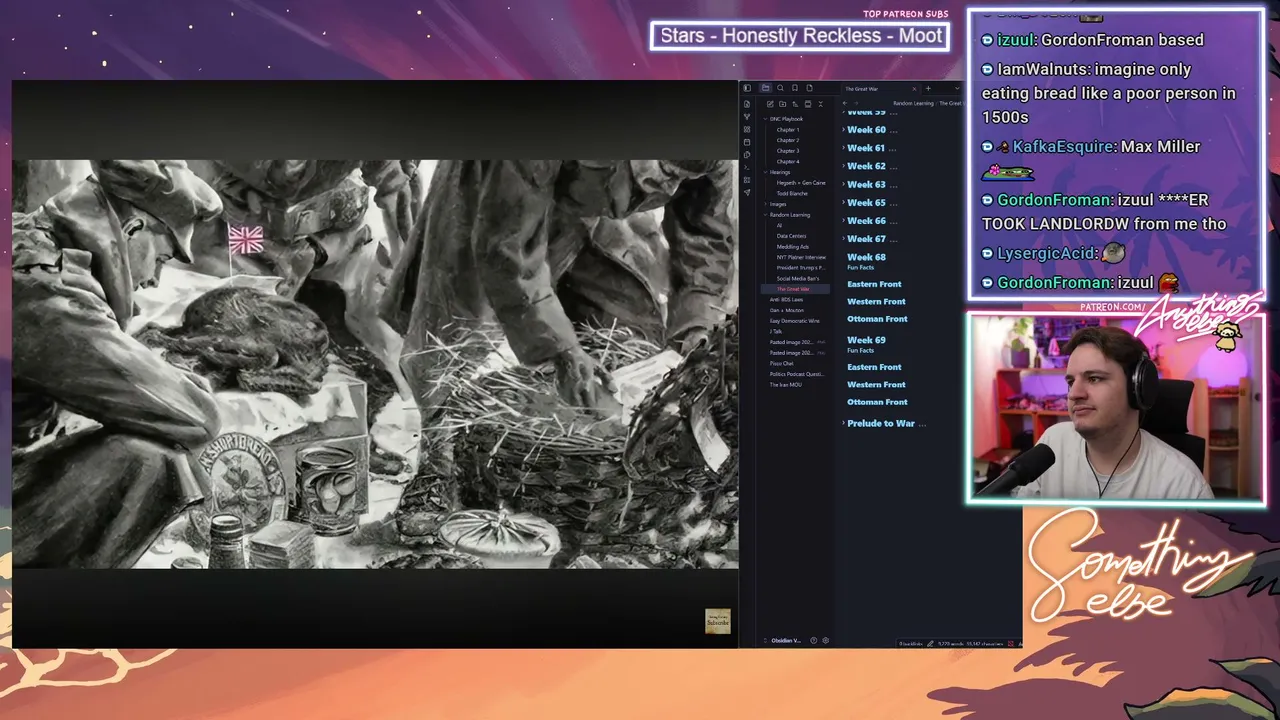This screenshot has height=720, width=1280.
Task: Open the AI note
Action: click(780, 225)
